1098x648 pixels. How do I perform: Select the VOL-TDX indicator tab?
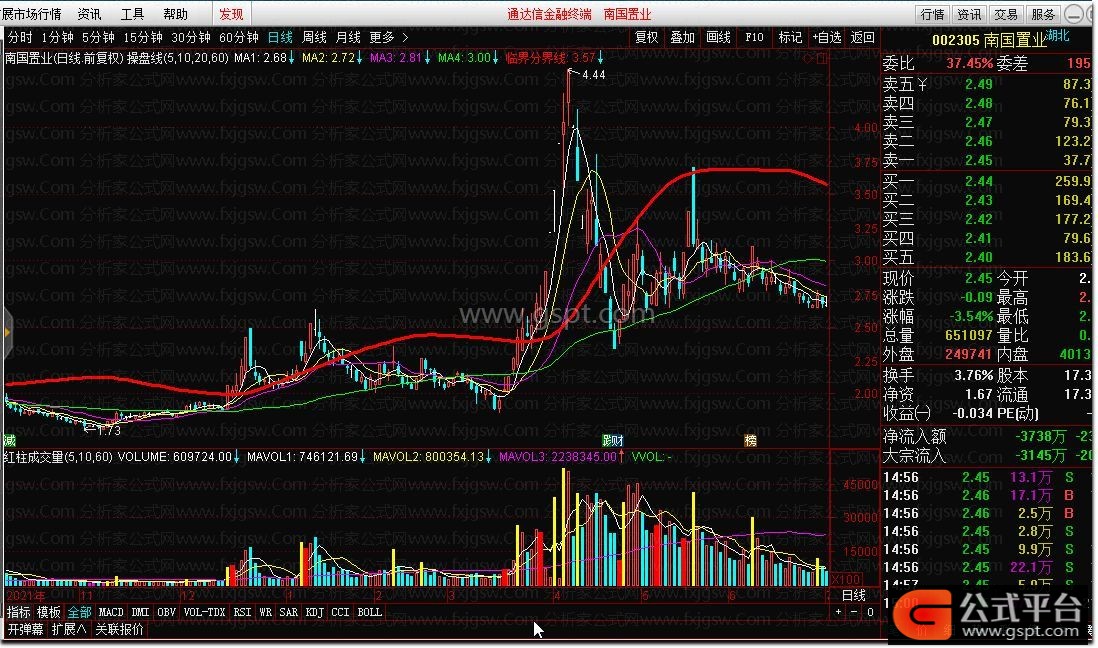pyautogui.click(x=204, y=612)
